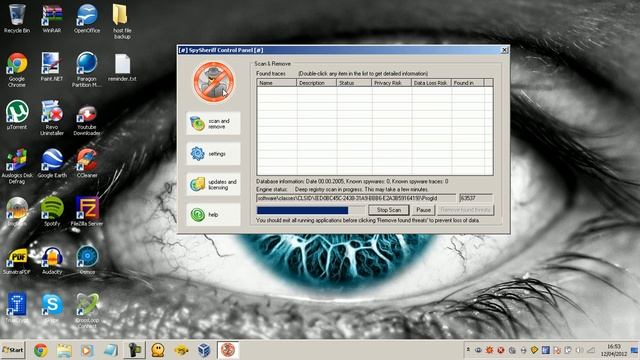Open the SpySheriff settings section
The height and width of the screenshot is (360, 640).
213,154
